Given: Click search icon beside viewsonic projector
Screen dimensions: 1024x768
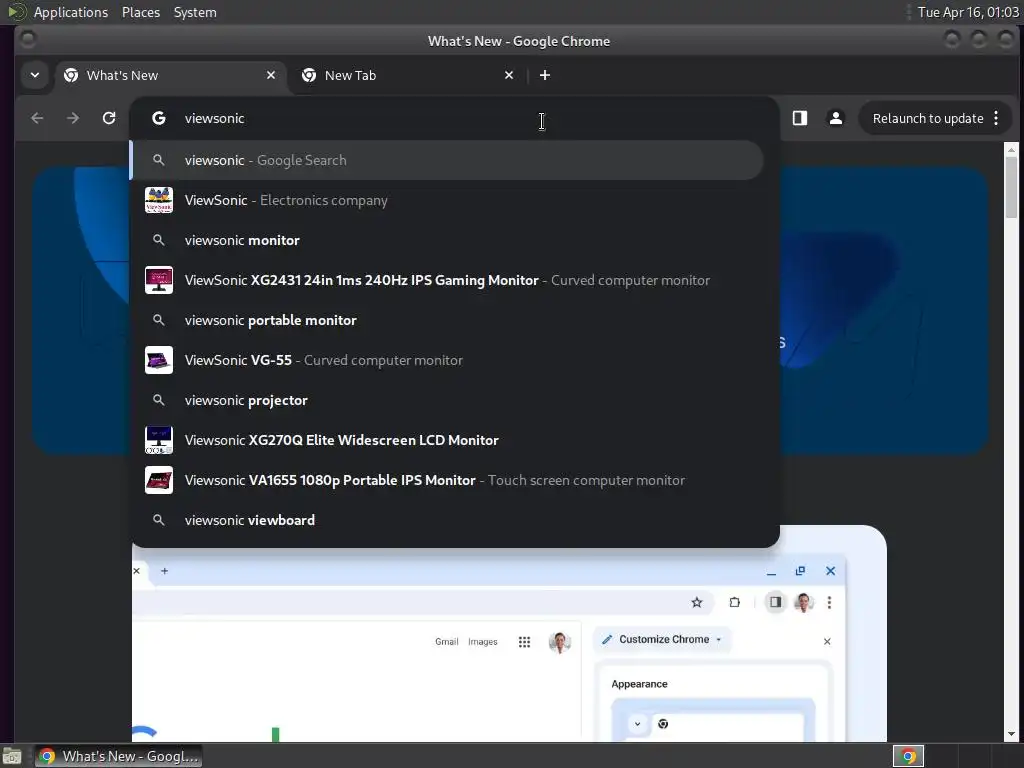Looking at the screenshot, I should (159, 400).
